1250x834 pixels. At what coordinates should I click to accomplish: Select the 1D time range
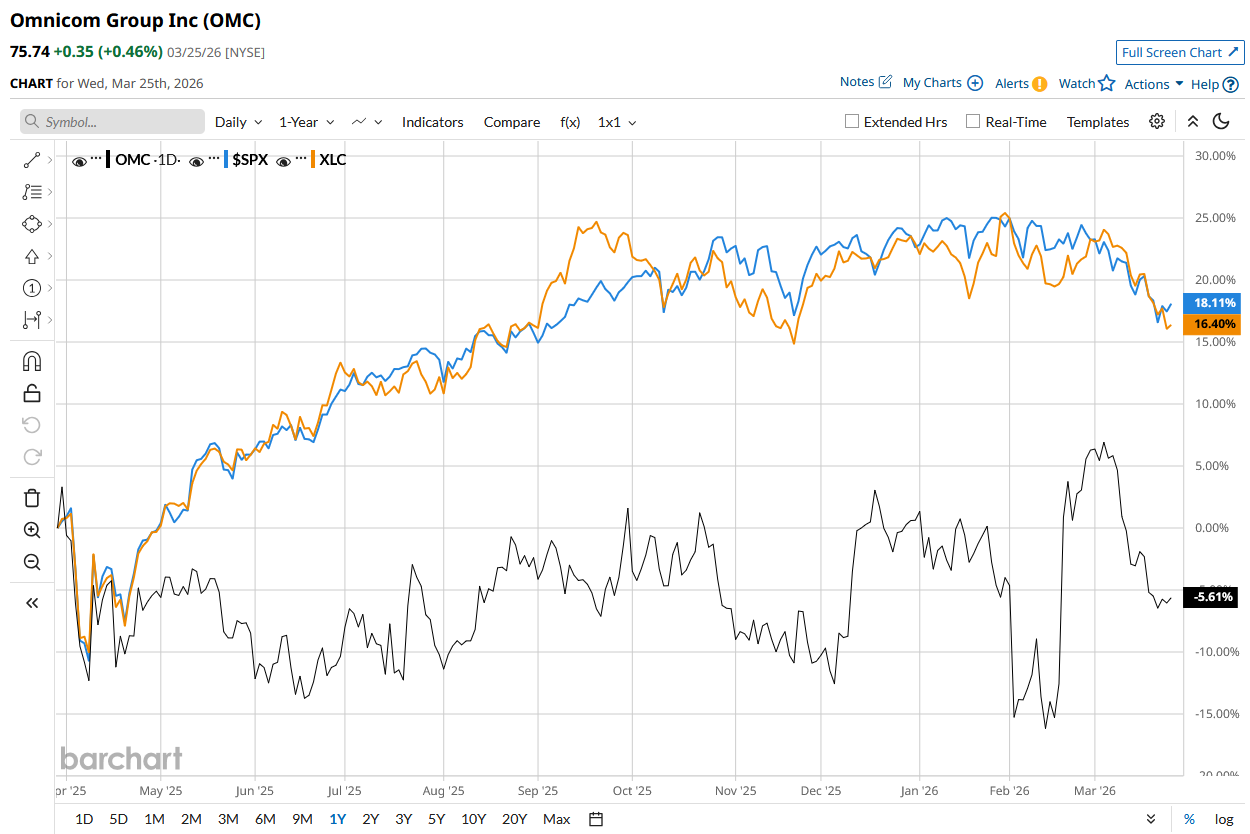tap(84, 819)
